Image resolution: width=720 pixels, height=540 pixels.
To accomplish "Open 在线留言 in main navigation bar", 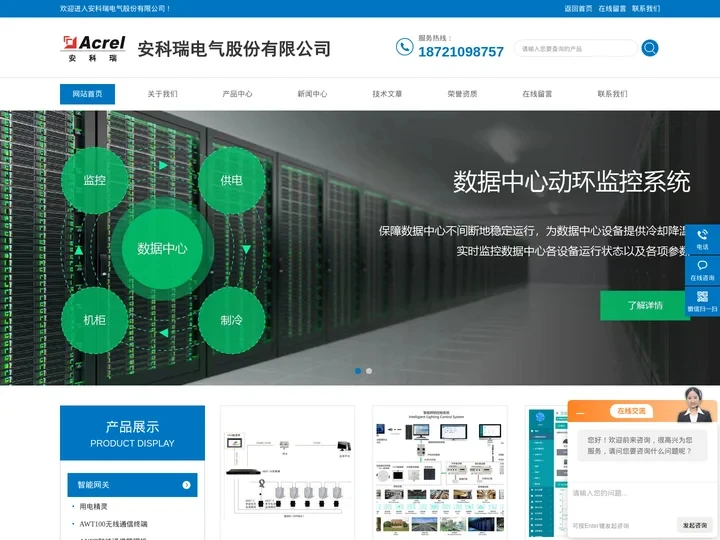I will [x=537, y=94].
